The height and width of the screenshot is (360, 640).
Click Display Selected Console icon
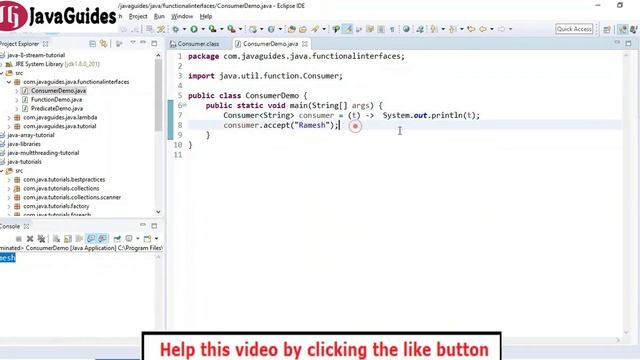(129, 239)
